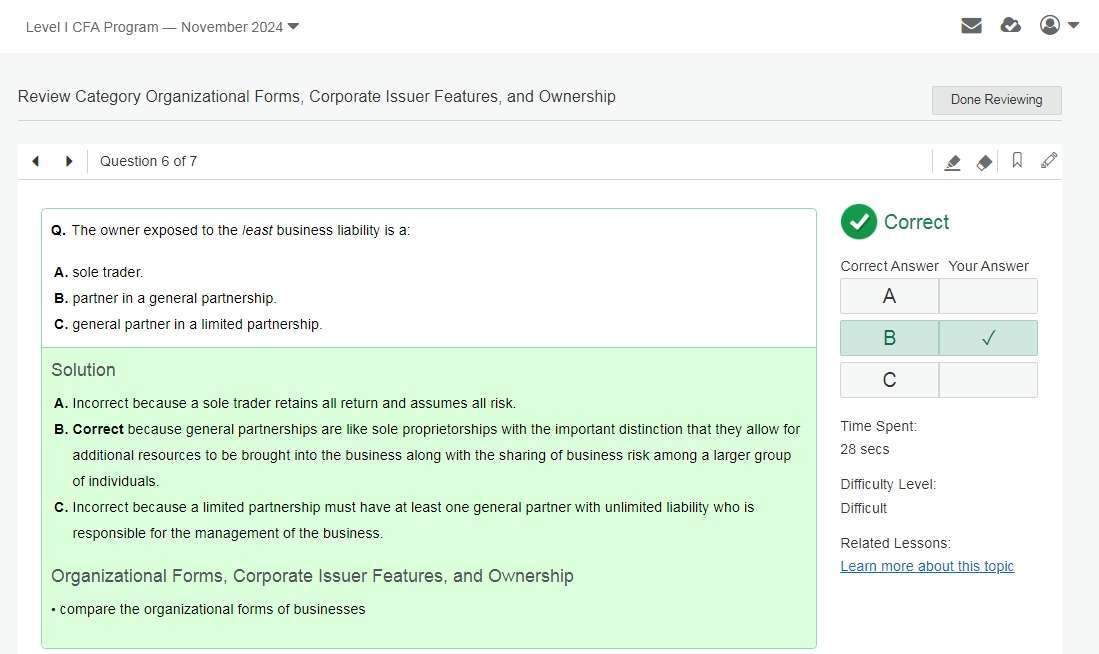
Task: Go to the previous question arrow
Action: point(36,161)
